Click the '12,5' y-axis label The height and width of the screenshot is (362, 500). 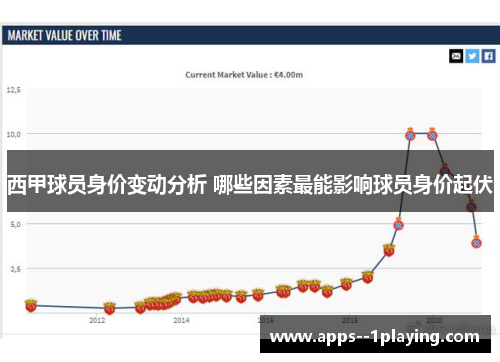point(14,90)
